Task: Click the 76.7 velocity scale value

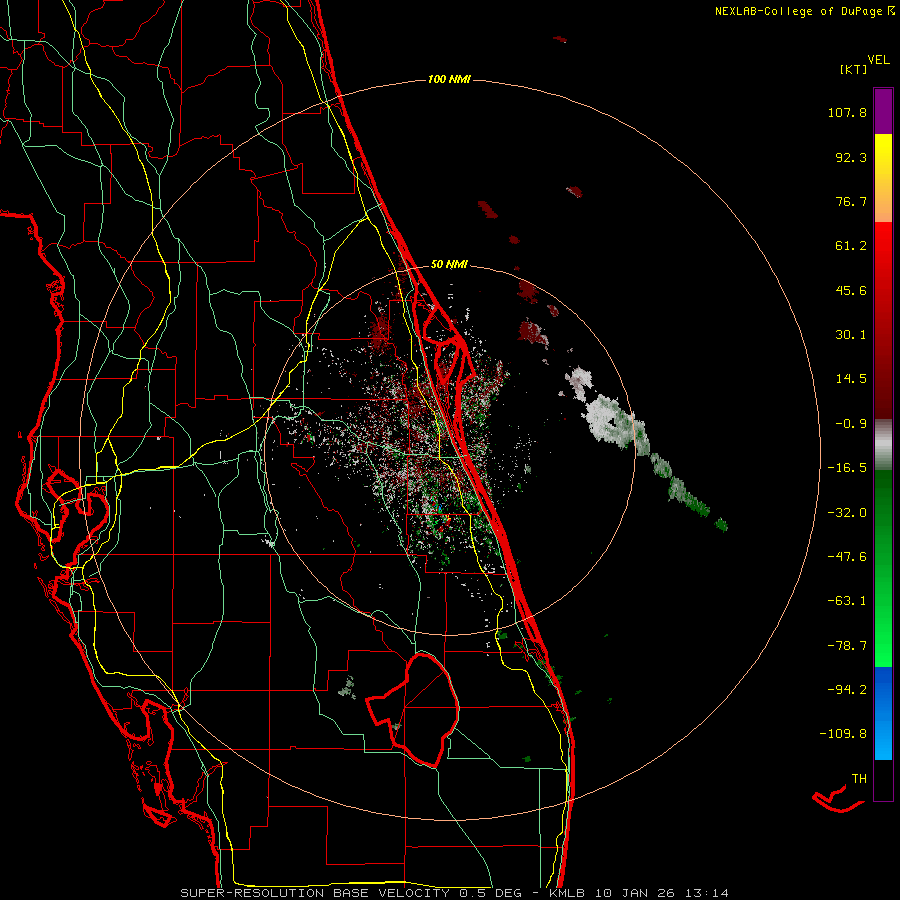Action: click(851, 201)
